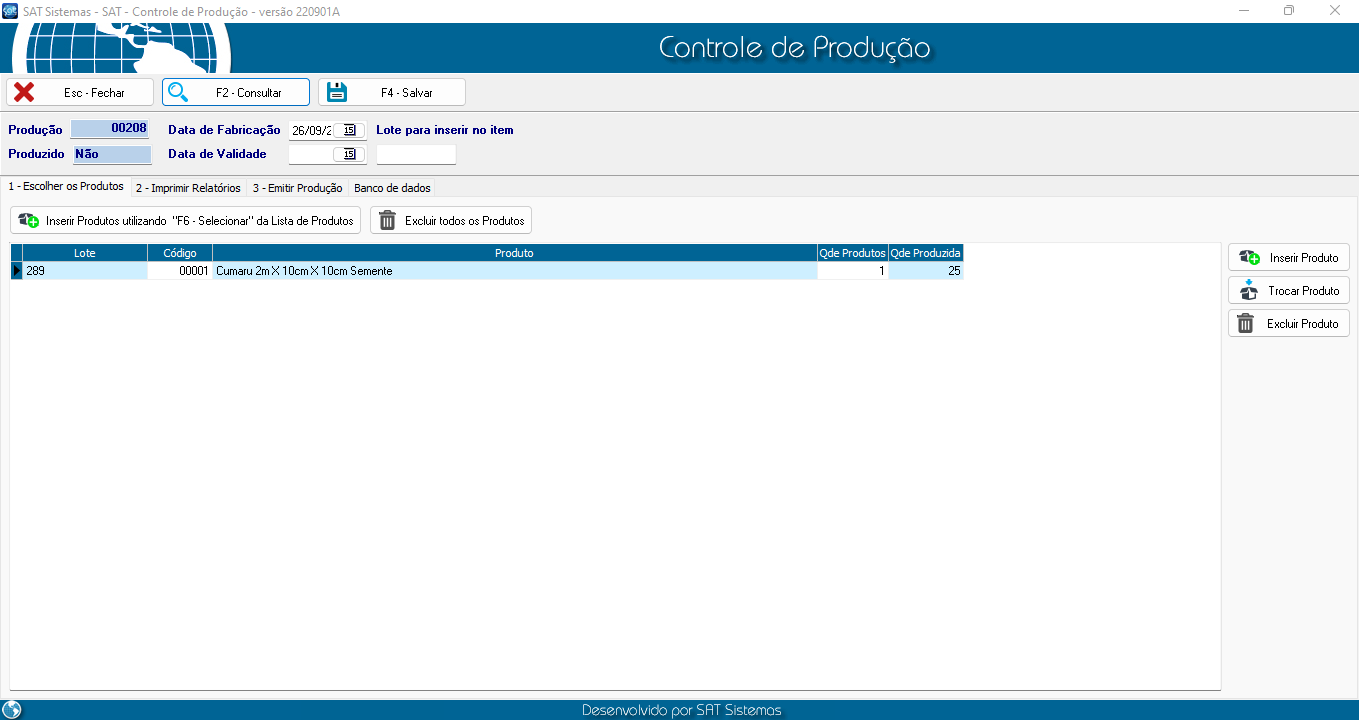Go to the Banco de dados tab
1359x720 pixels.
(x=392, y=188)
